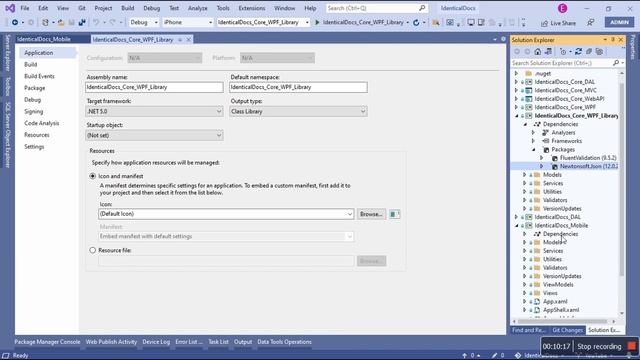The width and height of the screenshot is (640, 360).
Task: Open the Output window tab
Action: (x=243, y=342)
